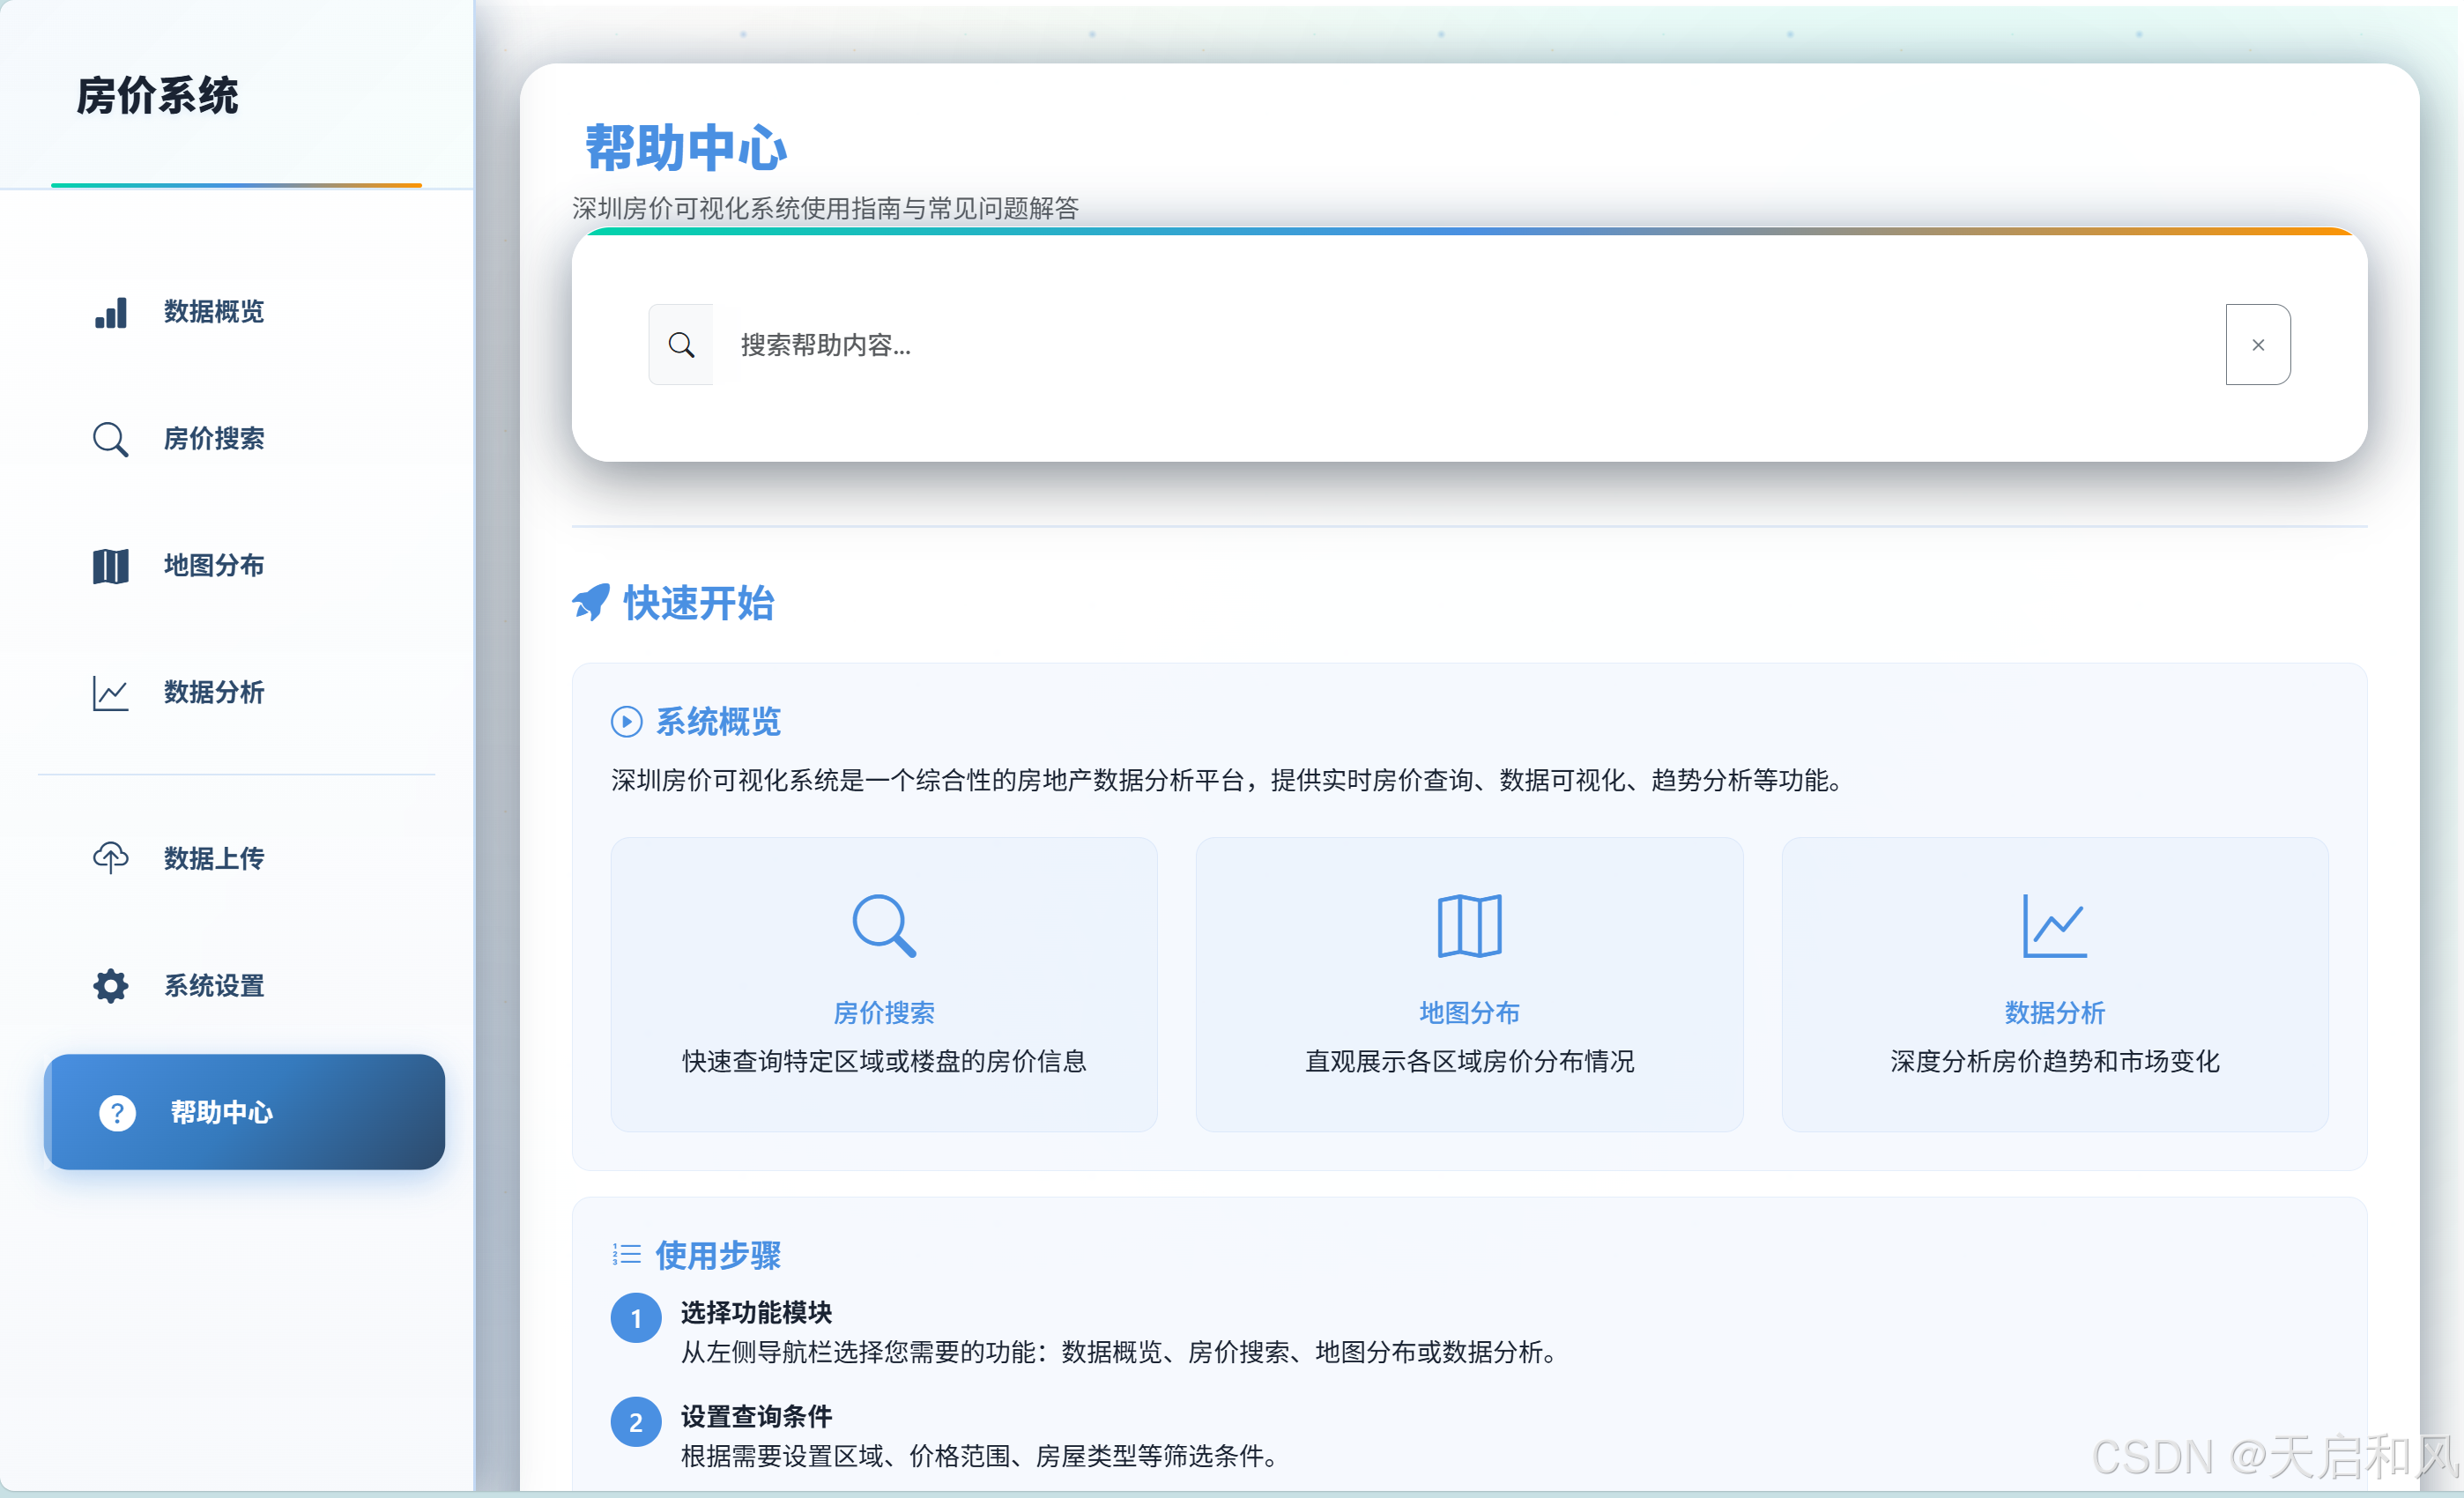Click subtitle 深圳房价可视化系统使用指南与常见问题解答

coord(826,208)
